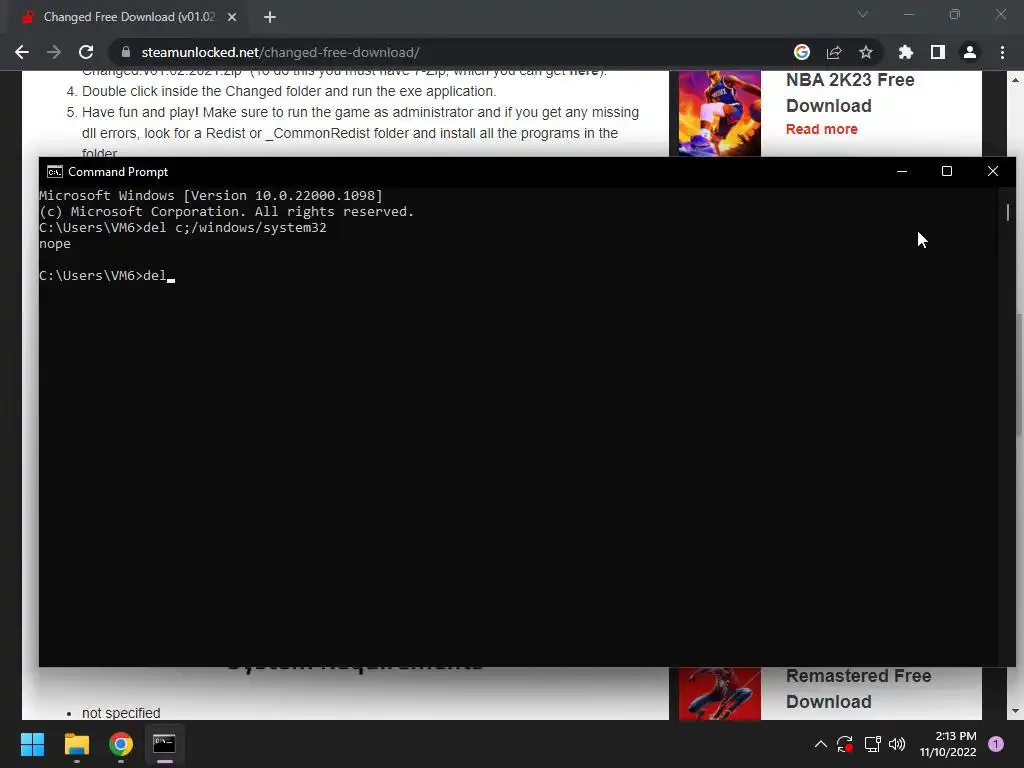Open the Chrome extensions puzzle icon
Viewport: 1024px width, 768px height.
906,52
